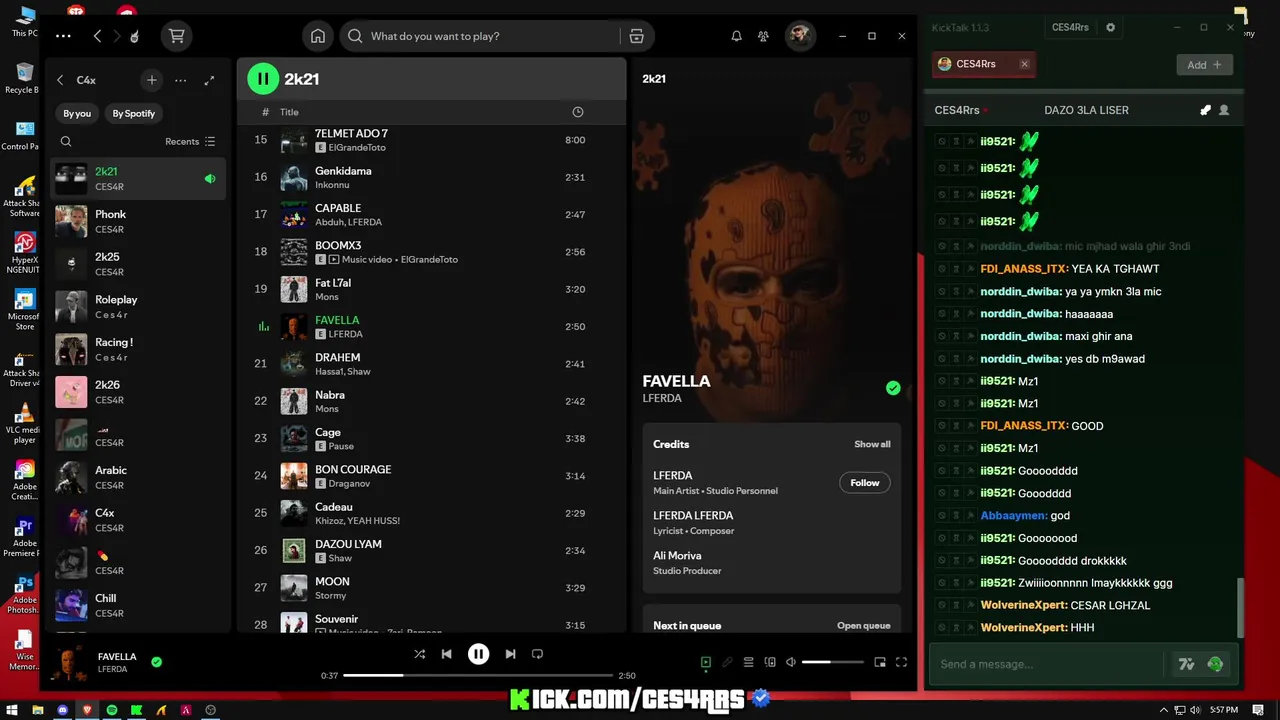1280x720 pixels.
Task: Go back using Spotify back arrow
Action: pyautogui.click(x=97, y=36)
